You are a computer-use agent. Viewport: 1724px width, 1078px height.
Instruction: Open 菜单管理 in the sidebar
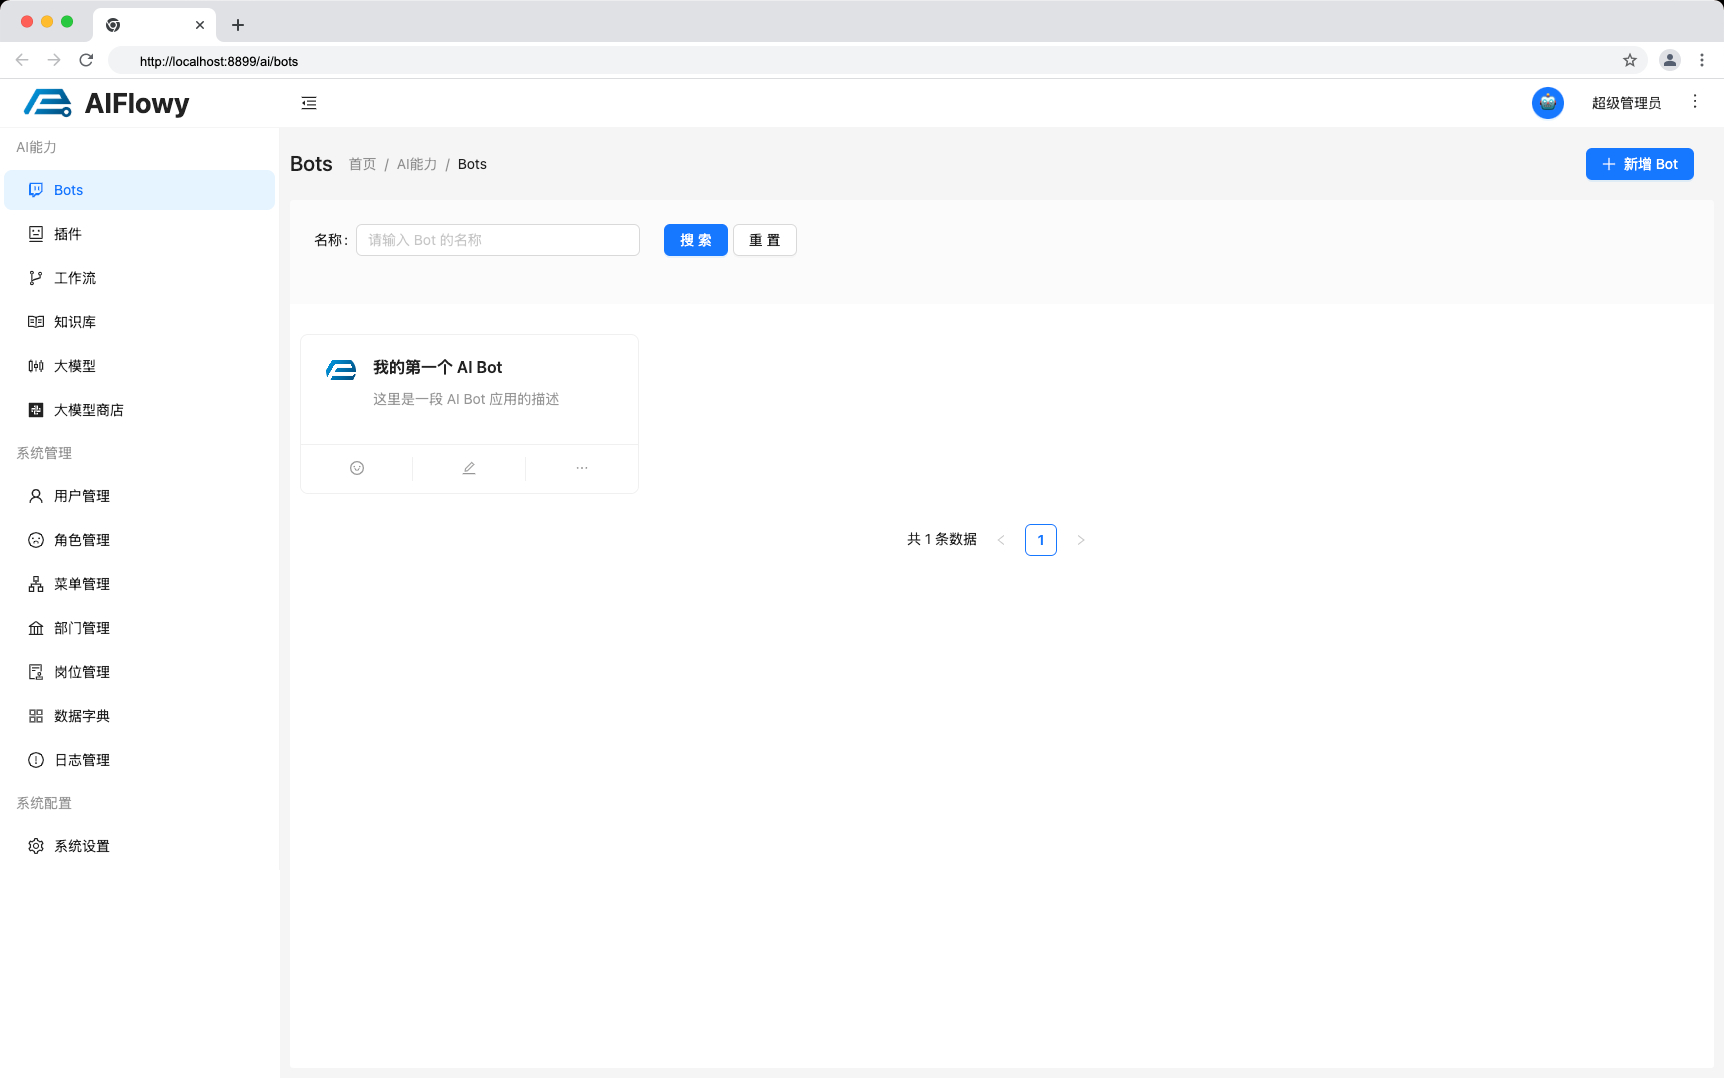pos(82,583)
